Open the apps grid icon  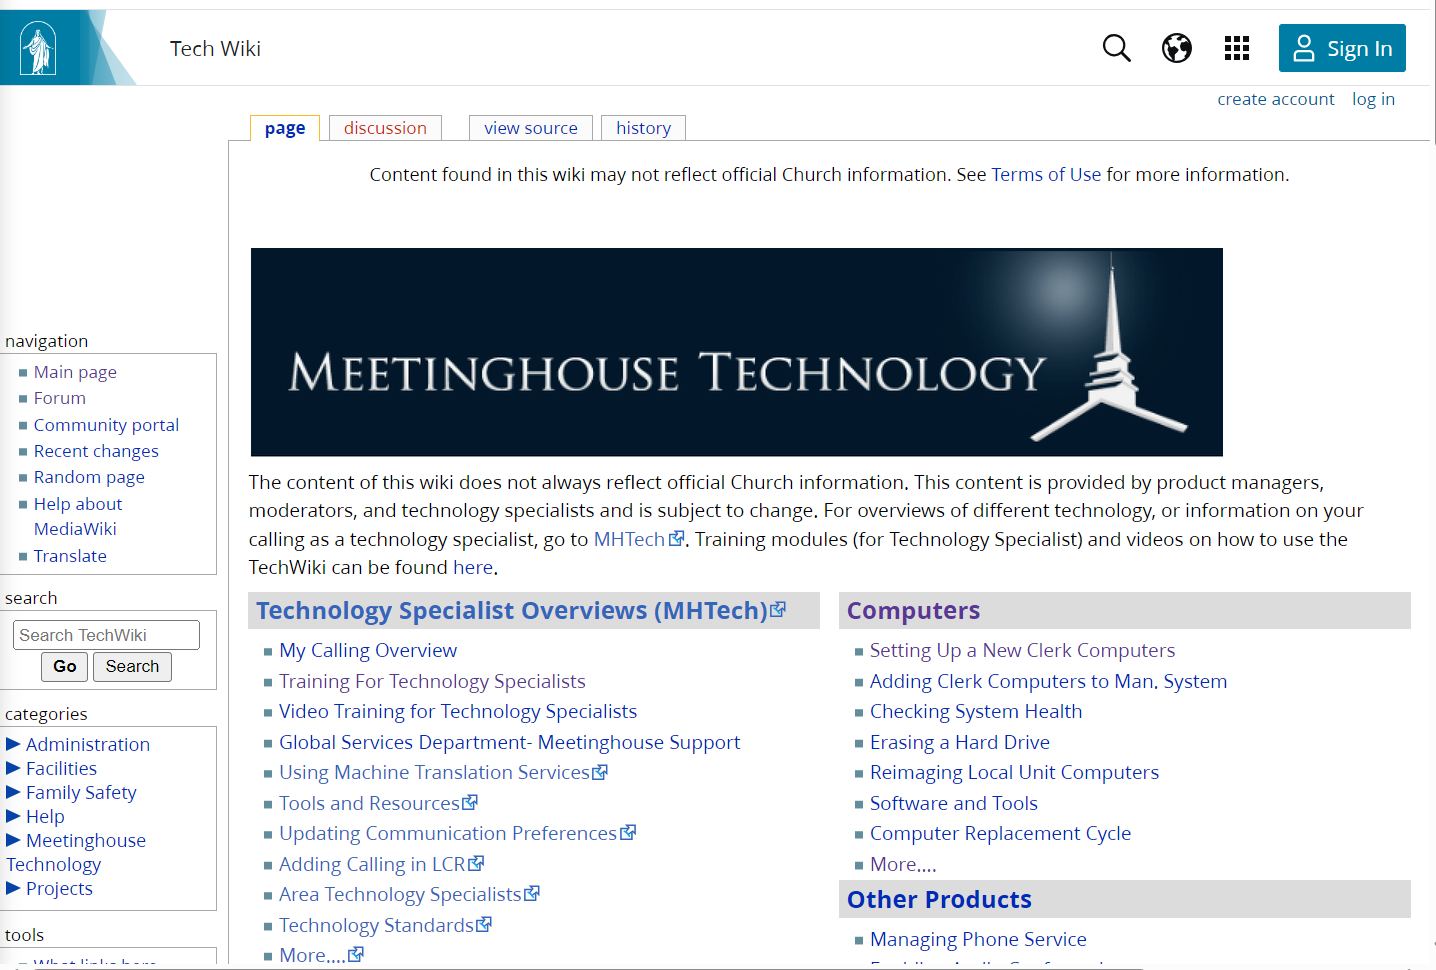[1237, 48]
